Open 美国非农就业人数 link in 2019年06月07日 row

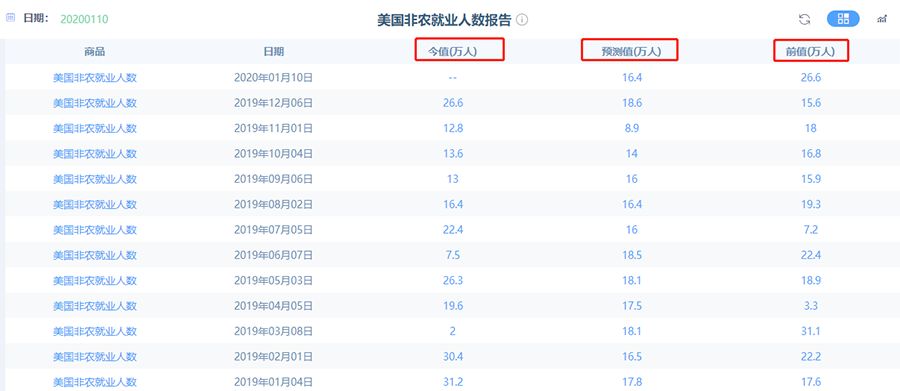point(95,255)
